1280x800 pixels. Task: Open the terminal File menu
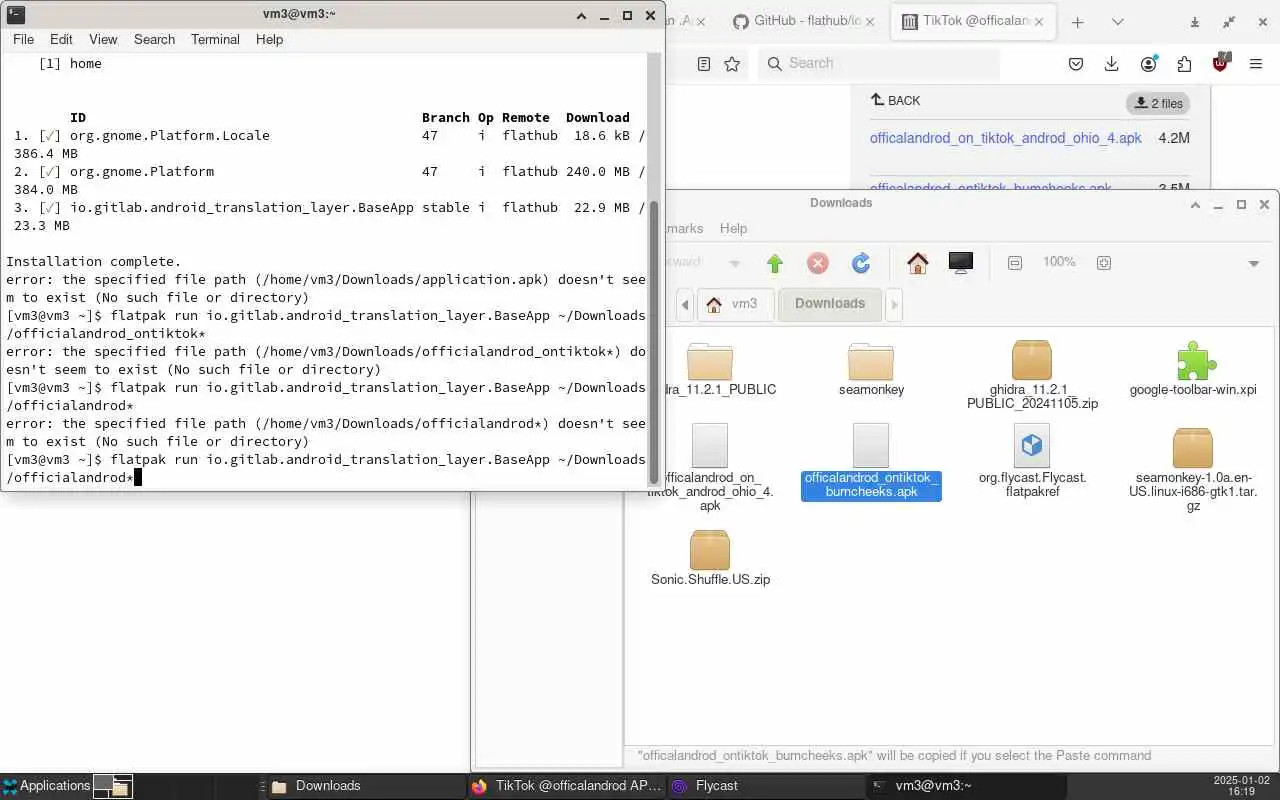[23, 39]
